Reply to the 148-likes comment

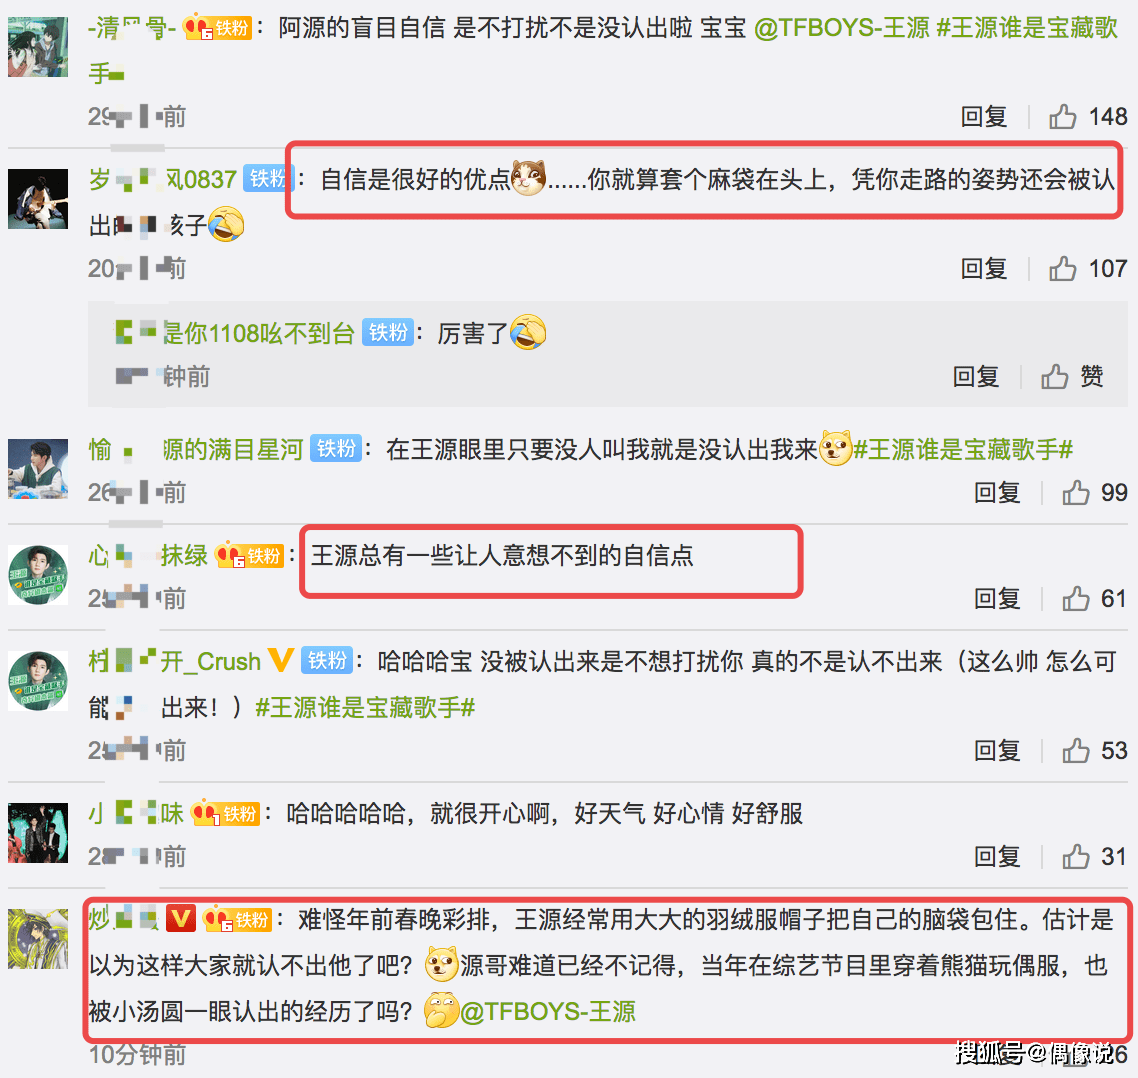[x=983, y=116]
